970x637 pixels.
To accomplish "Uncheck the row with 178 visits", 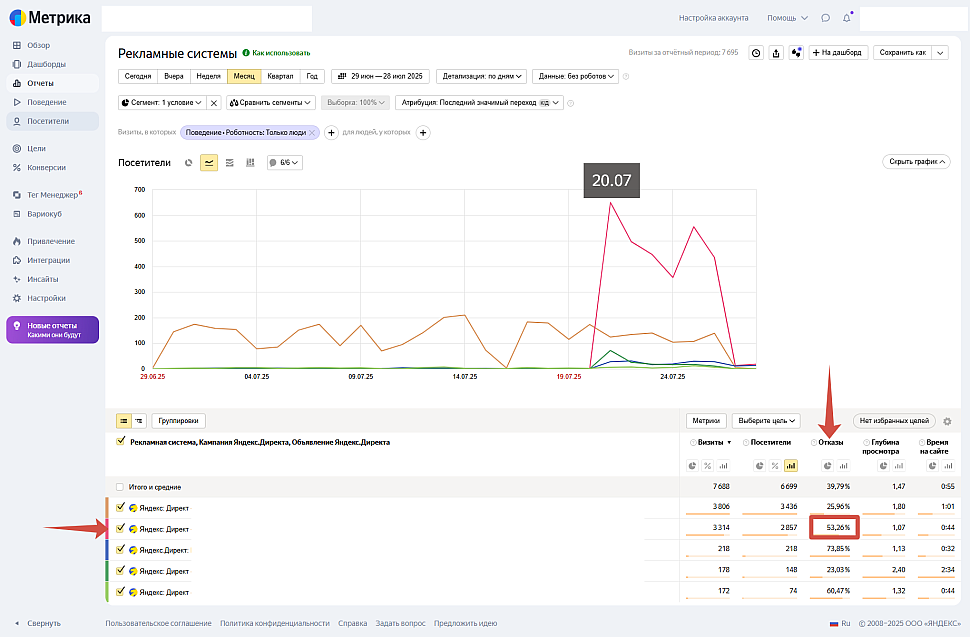I will [x=121, y=571].
